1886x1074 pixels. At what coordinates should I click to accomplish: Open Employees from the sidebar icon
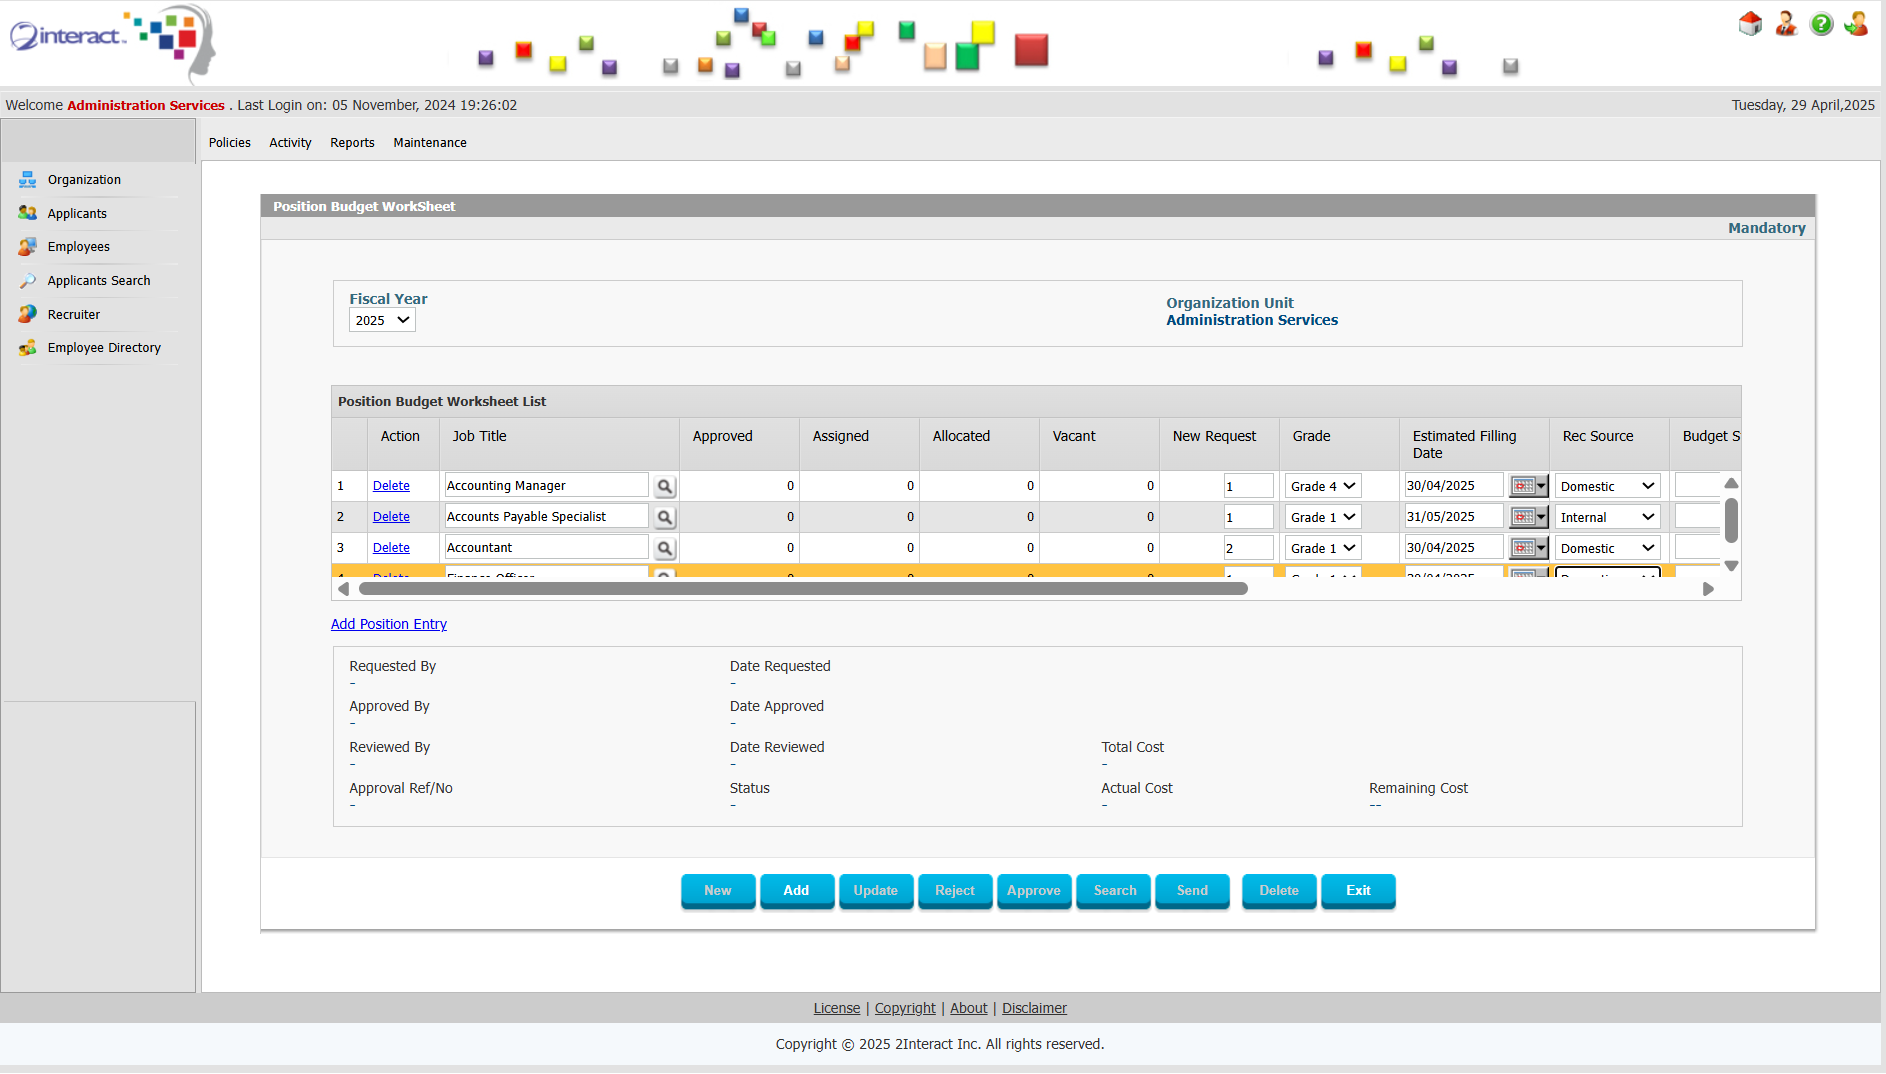(27, 246)
